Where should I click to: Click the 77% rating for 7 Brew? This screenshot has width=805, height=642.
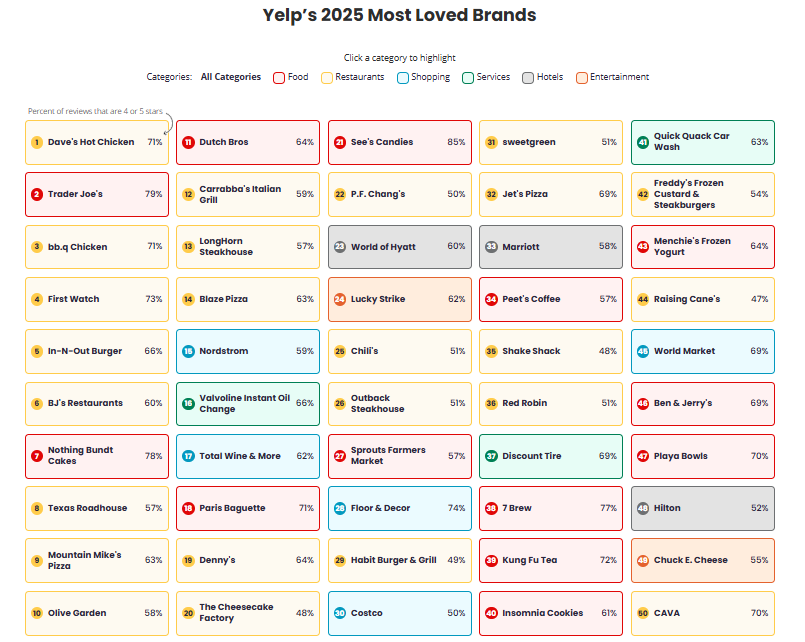608,508
